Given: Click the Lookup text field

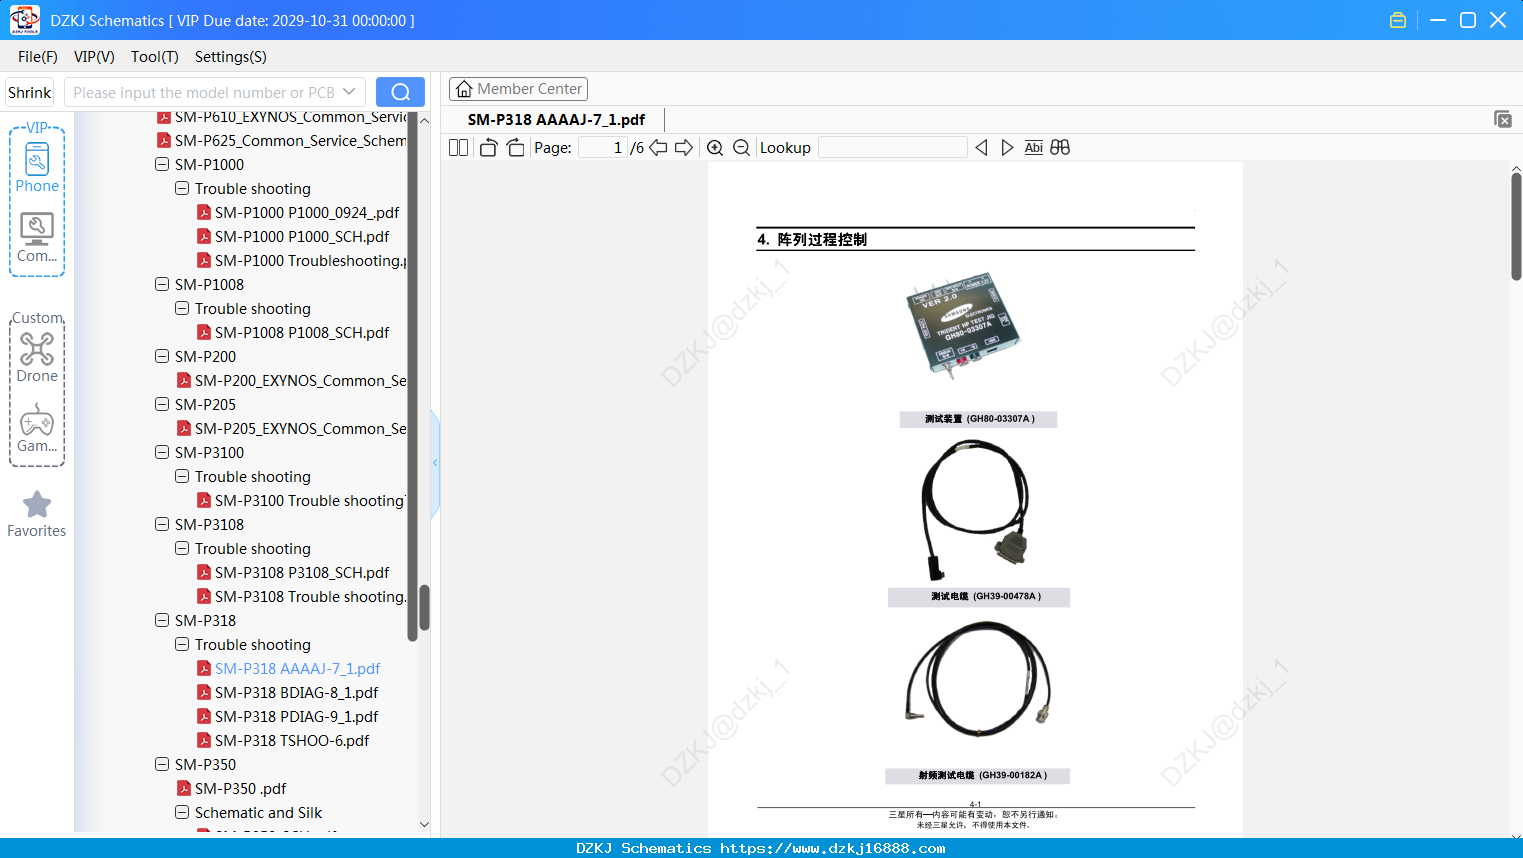Looking at the screenshot, I should tap(892, 148).
